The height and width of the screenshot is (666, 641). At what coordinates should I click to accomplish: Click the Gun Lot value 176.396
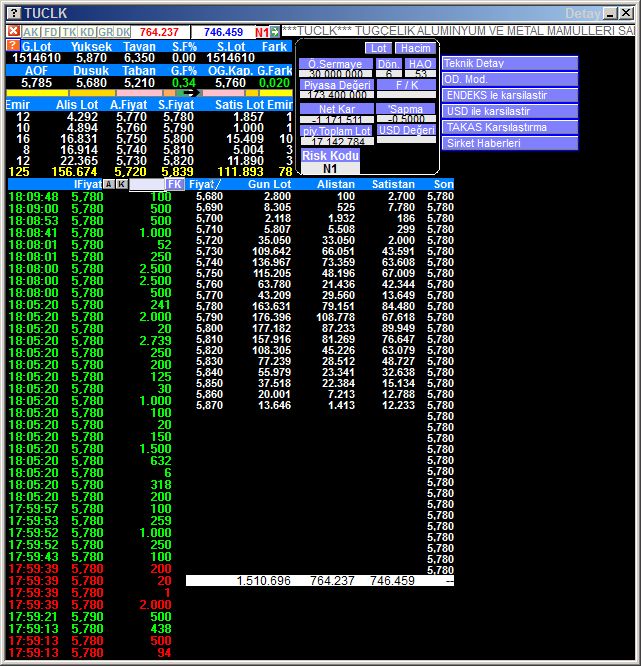(271, 317)
